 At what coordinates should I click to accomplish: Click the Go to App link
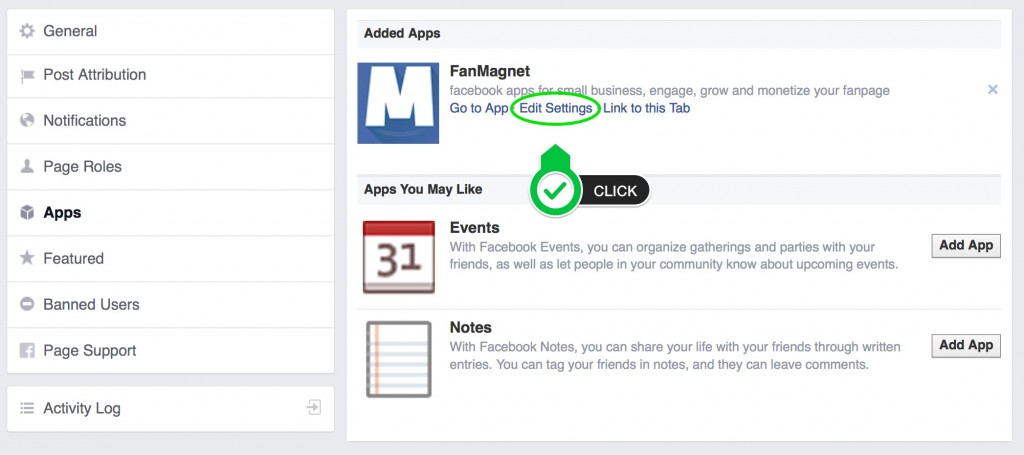(479, 108)
